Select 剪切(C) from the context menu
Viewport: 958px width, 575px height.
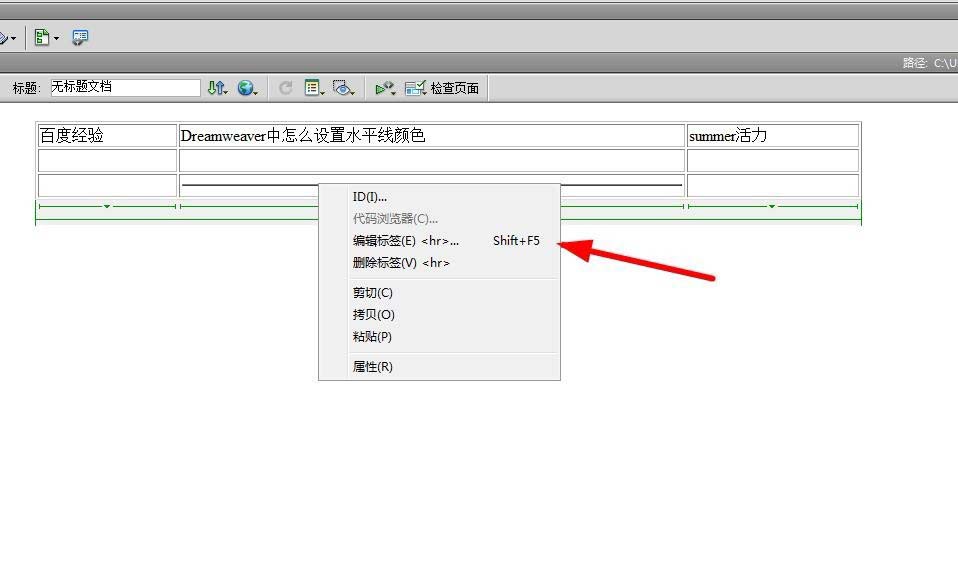tap(439, 293)
